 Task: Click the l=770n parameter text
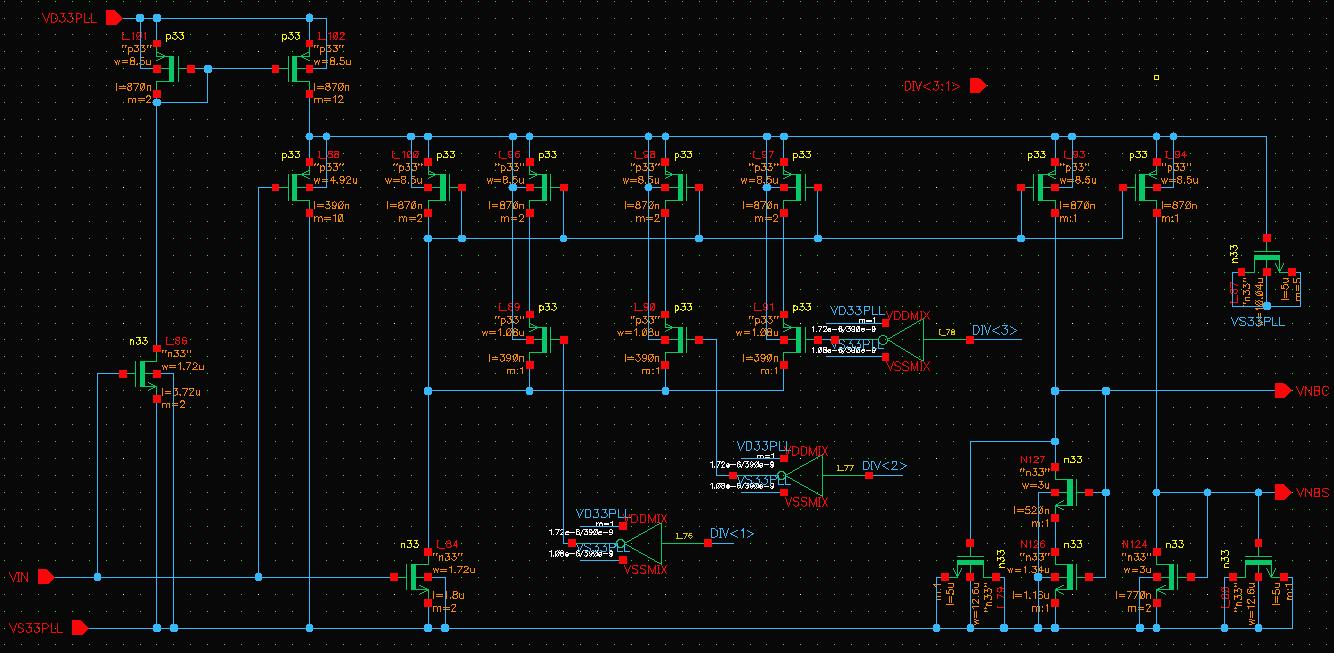(1135, 595)
